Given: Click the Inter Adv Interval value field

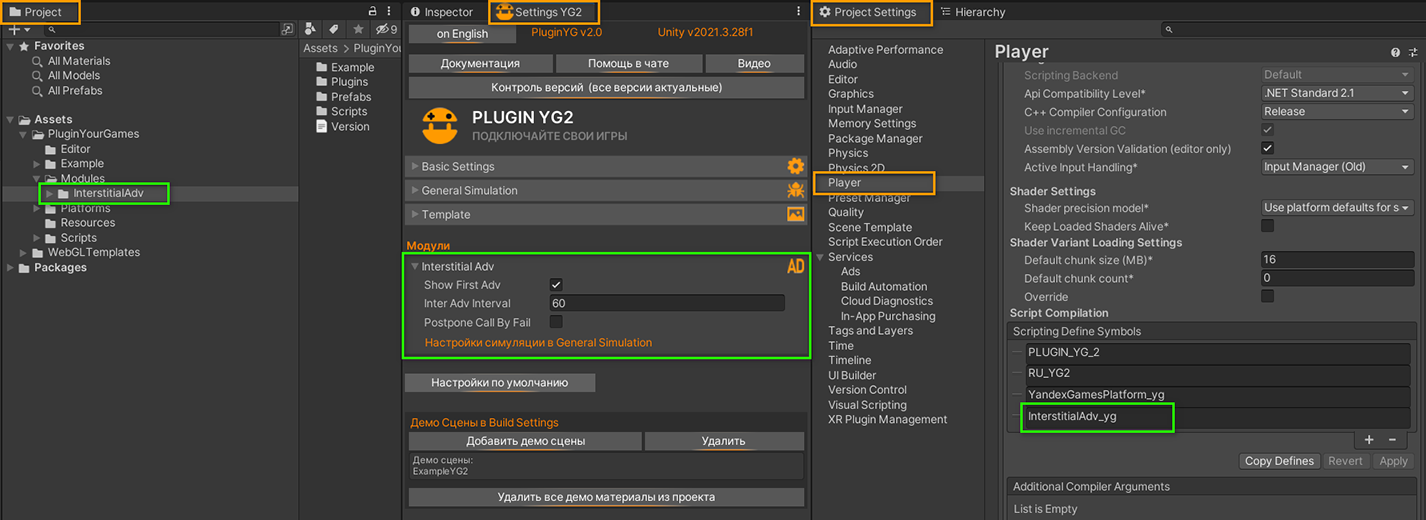Looking at the screenshot, I should pyautogui.click(x=667, y=303).
